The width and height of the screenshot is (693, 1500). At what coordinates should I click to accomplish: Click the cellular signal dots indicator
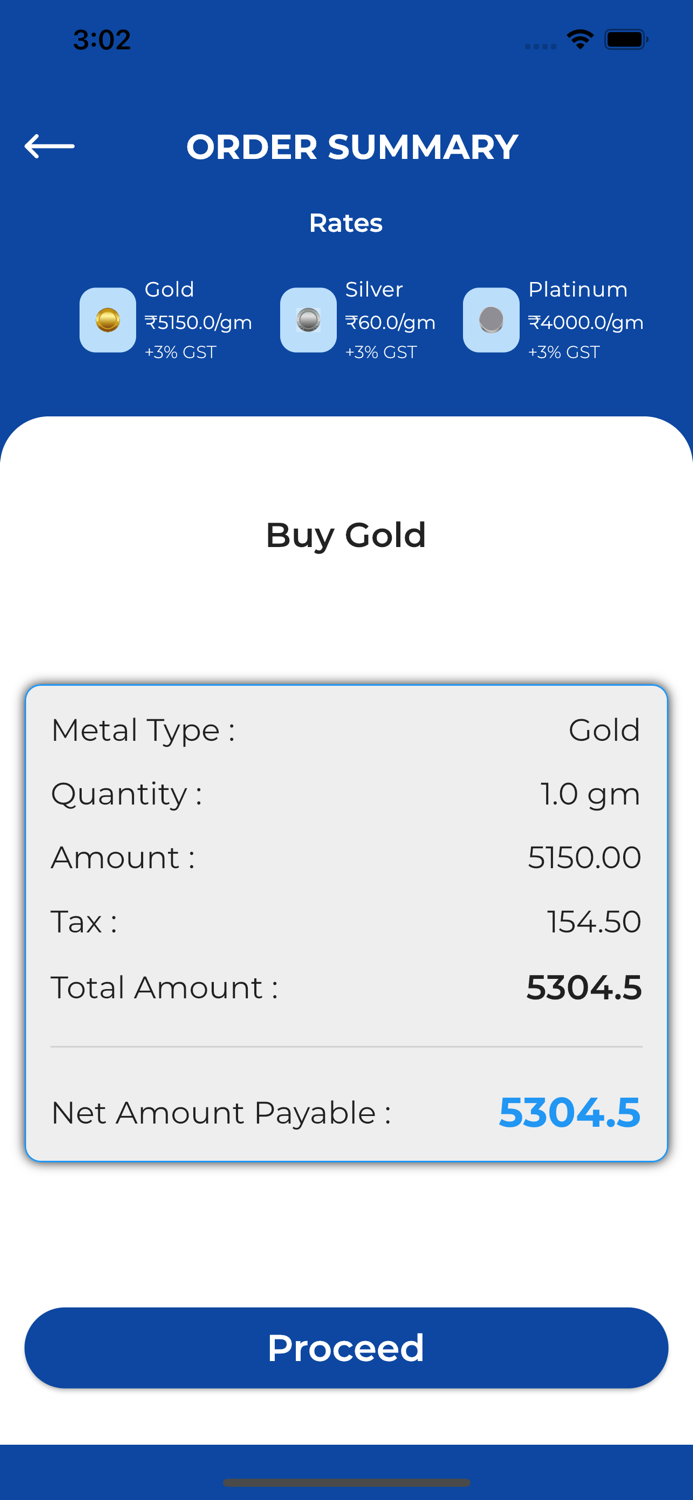coord(540,45)
